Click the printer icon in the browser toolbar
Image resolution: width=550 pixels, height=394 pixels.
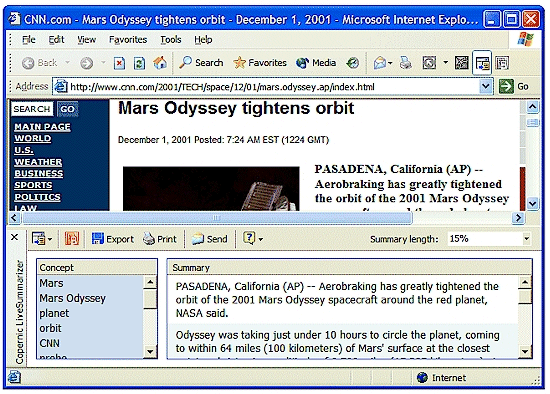(x=405, y=63)
